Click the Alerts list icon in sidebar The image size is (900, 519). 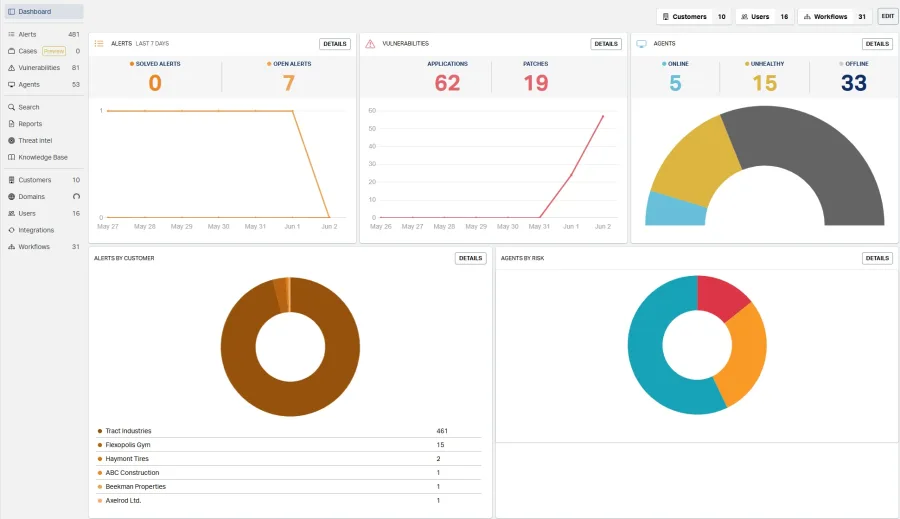click(x=11, y=34)
